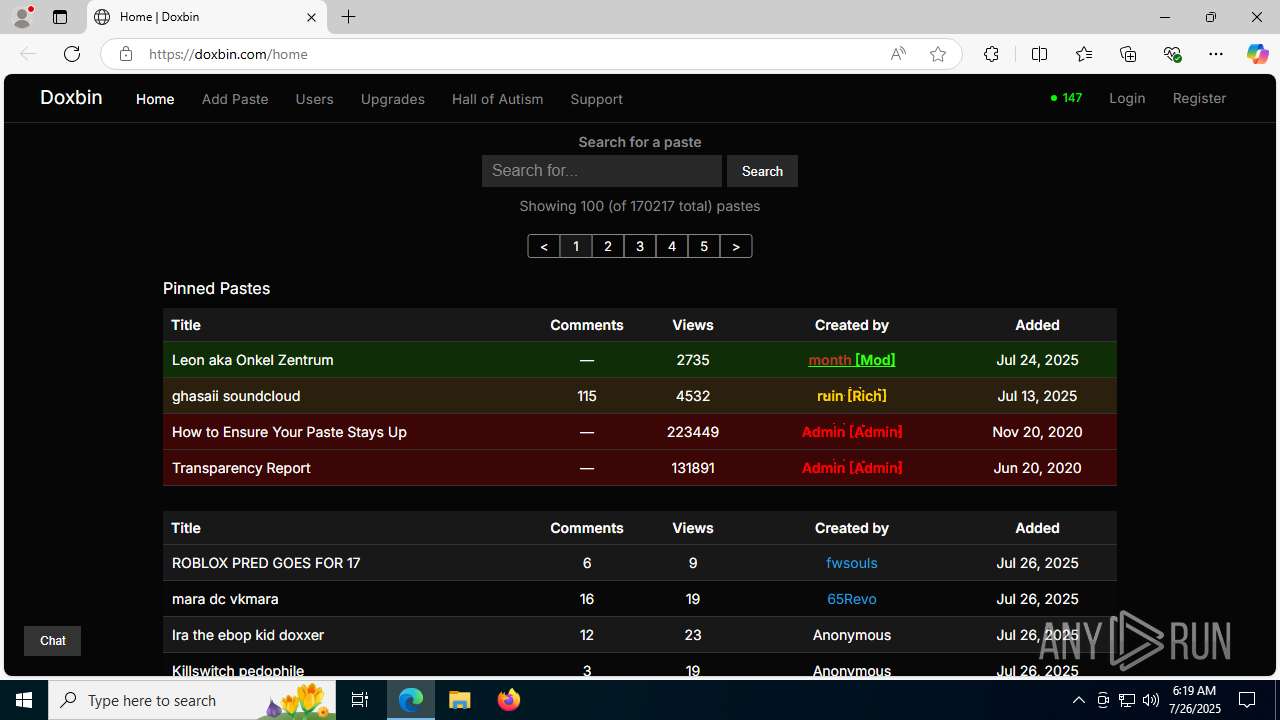Viewport: 1280px width, 720px height.
Task: Click the 'Nov 20, 2020' date cell
Action: 1037,432
